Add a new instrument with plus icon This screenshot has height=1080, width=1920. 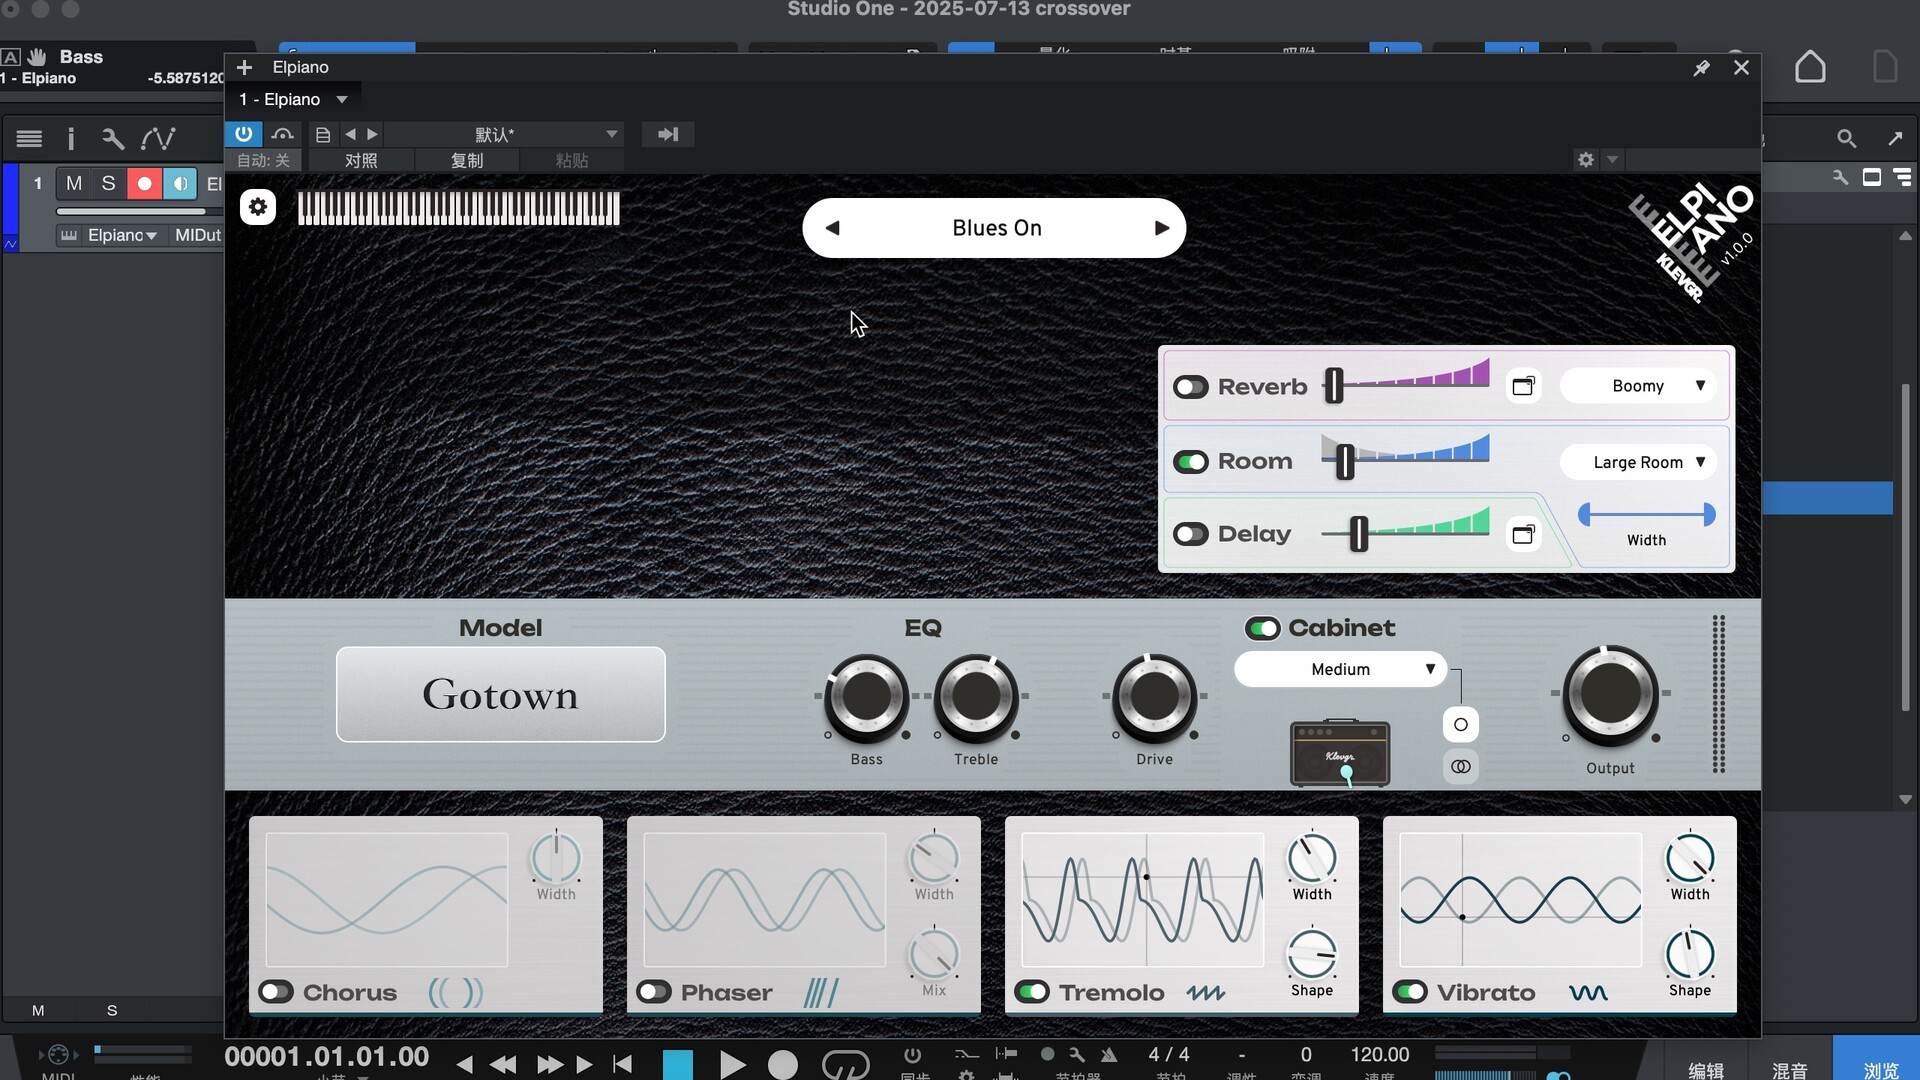tap(244, 67)
